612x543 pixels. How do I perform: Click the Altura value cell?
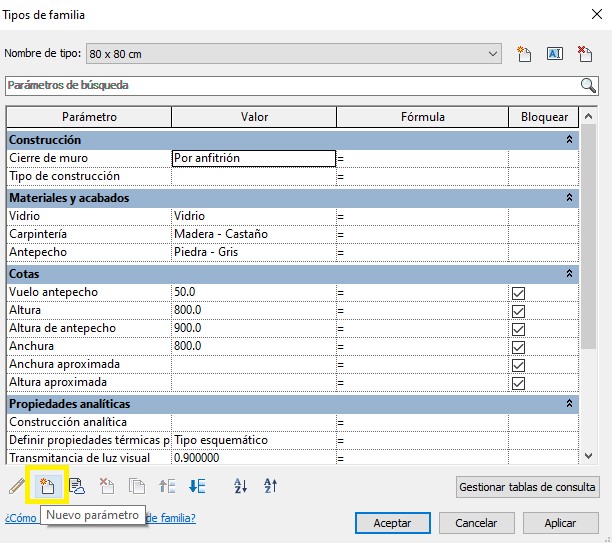(x=253, y=311)
